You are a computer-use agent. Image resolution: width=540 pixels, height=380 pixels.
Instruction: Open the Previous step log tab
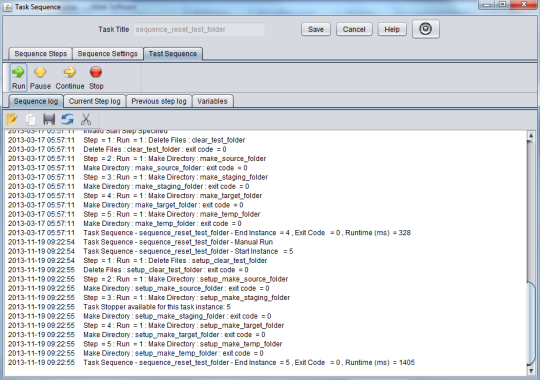(x=159, y=101)
